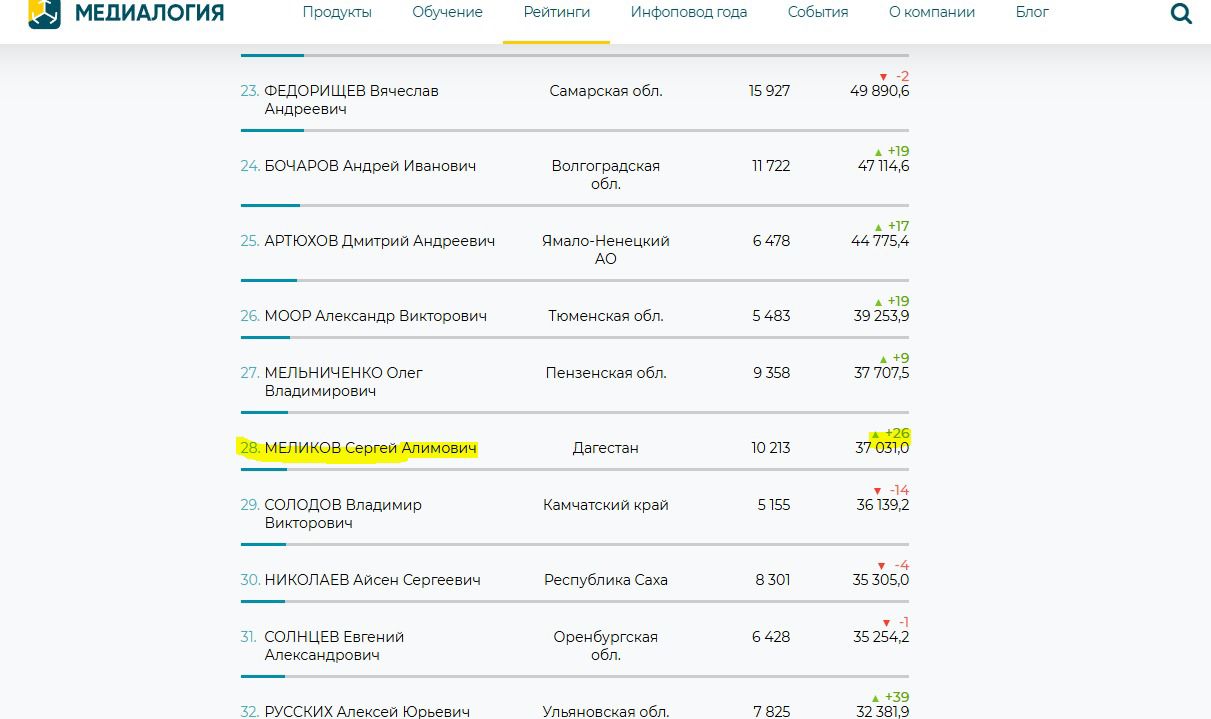The image size is (1211, 719).
Task: Click the search magnifier icon
Action: [1181, 14]
